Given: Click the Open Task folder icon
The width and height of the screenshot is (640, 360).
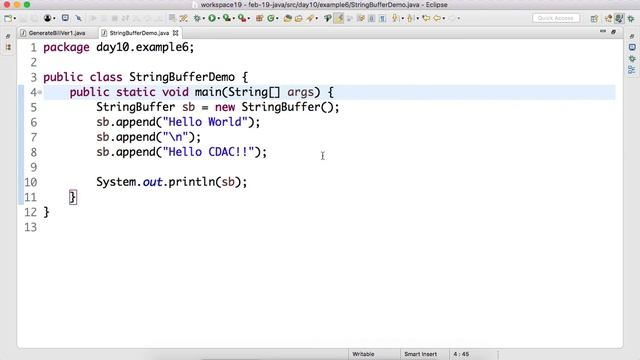Looking at the screenshot, I should tap(299, 18).
